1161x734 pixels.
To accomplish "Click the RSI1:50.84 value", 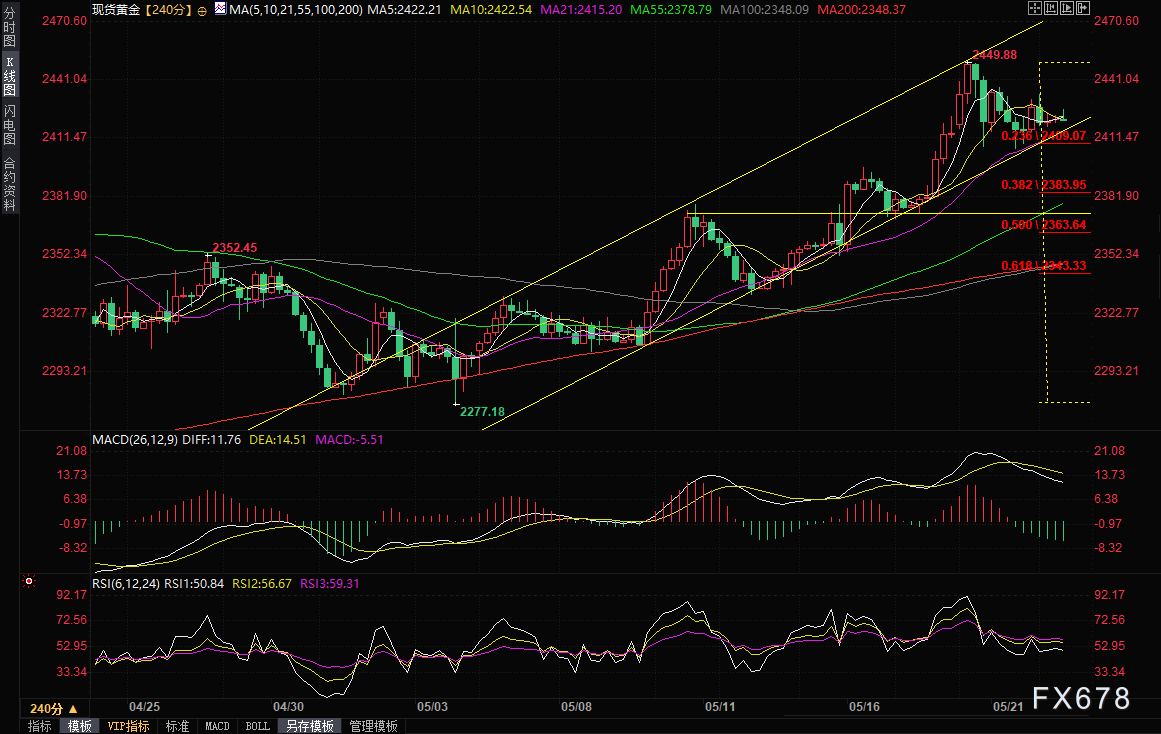I will [x=194, y=584].
